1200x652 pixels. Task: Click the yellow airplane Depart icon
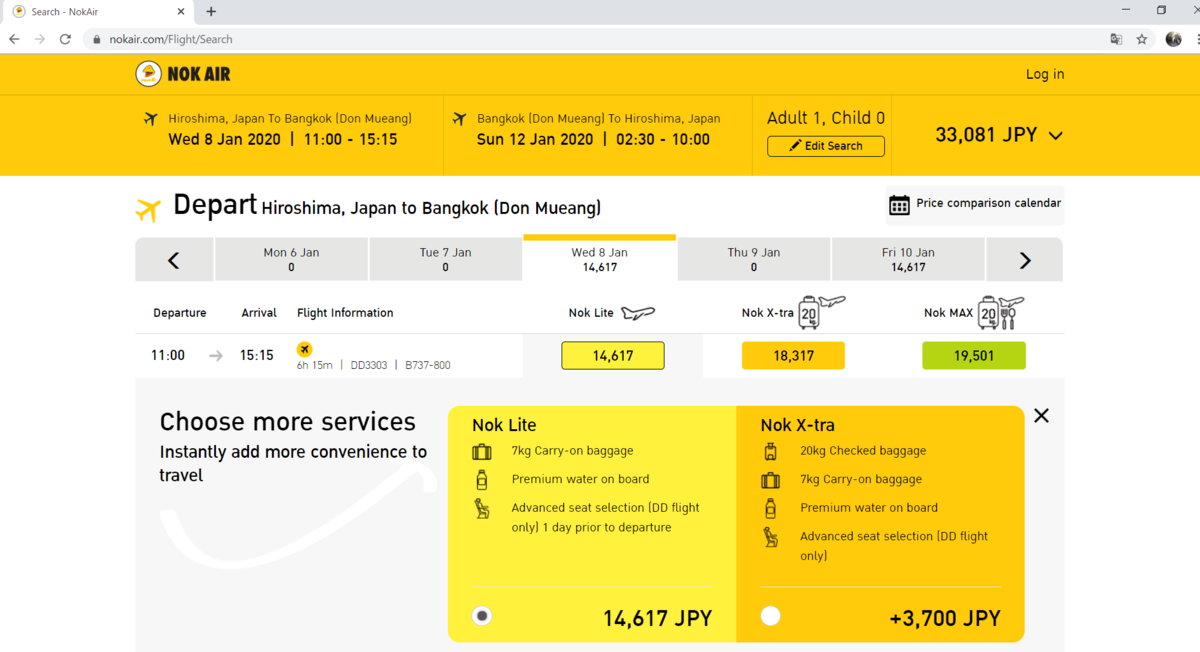point(148,210)
